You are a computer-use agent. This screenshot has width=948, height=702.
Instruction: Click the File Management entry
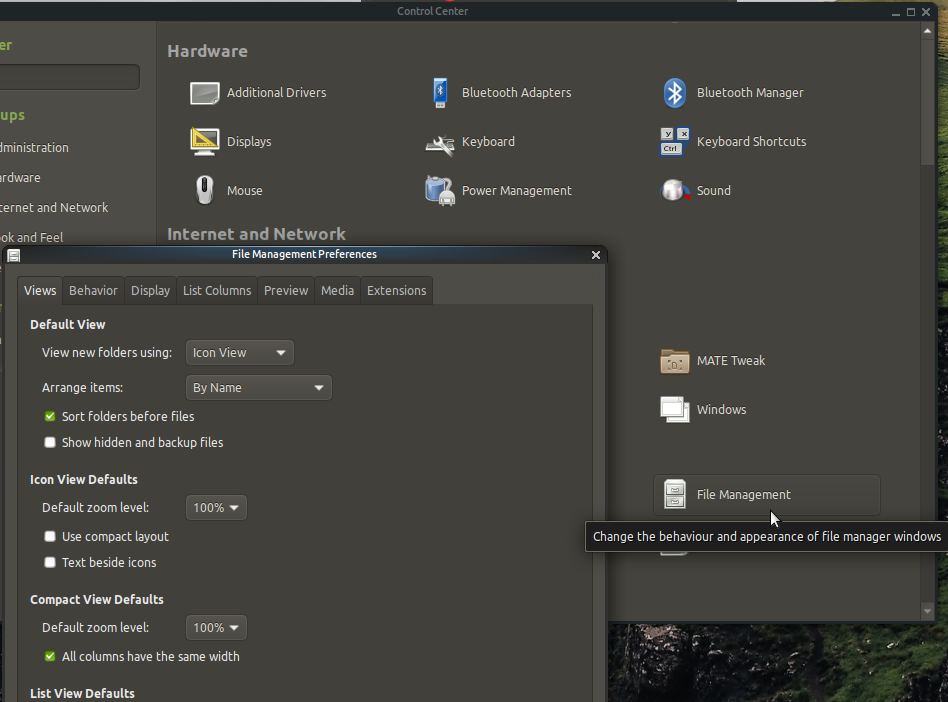point(743,495)
